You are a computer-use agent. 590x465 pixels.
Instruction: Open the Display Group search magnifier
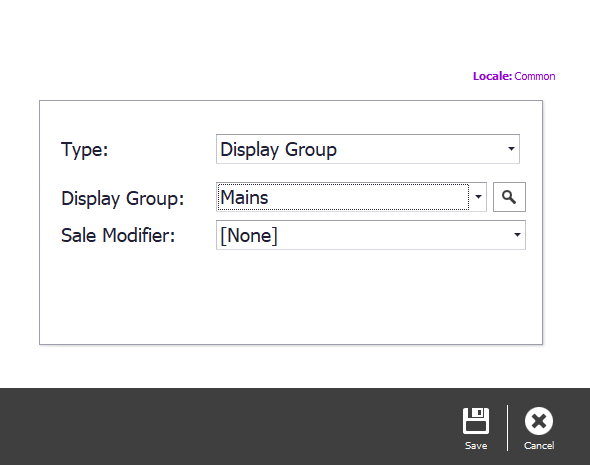click(509, 197)
